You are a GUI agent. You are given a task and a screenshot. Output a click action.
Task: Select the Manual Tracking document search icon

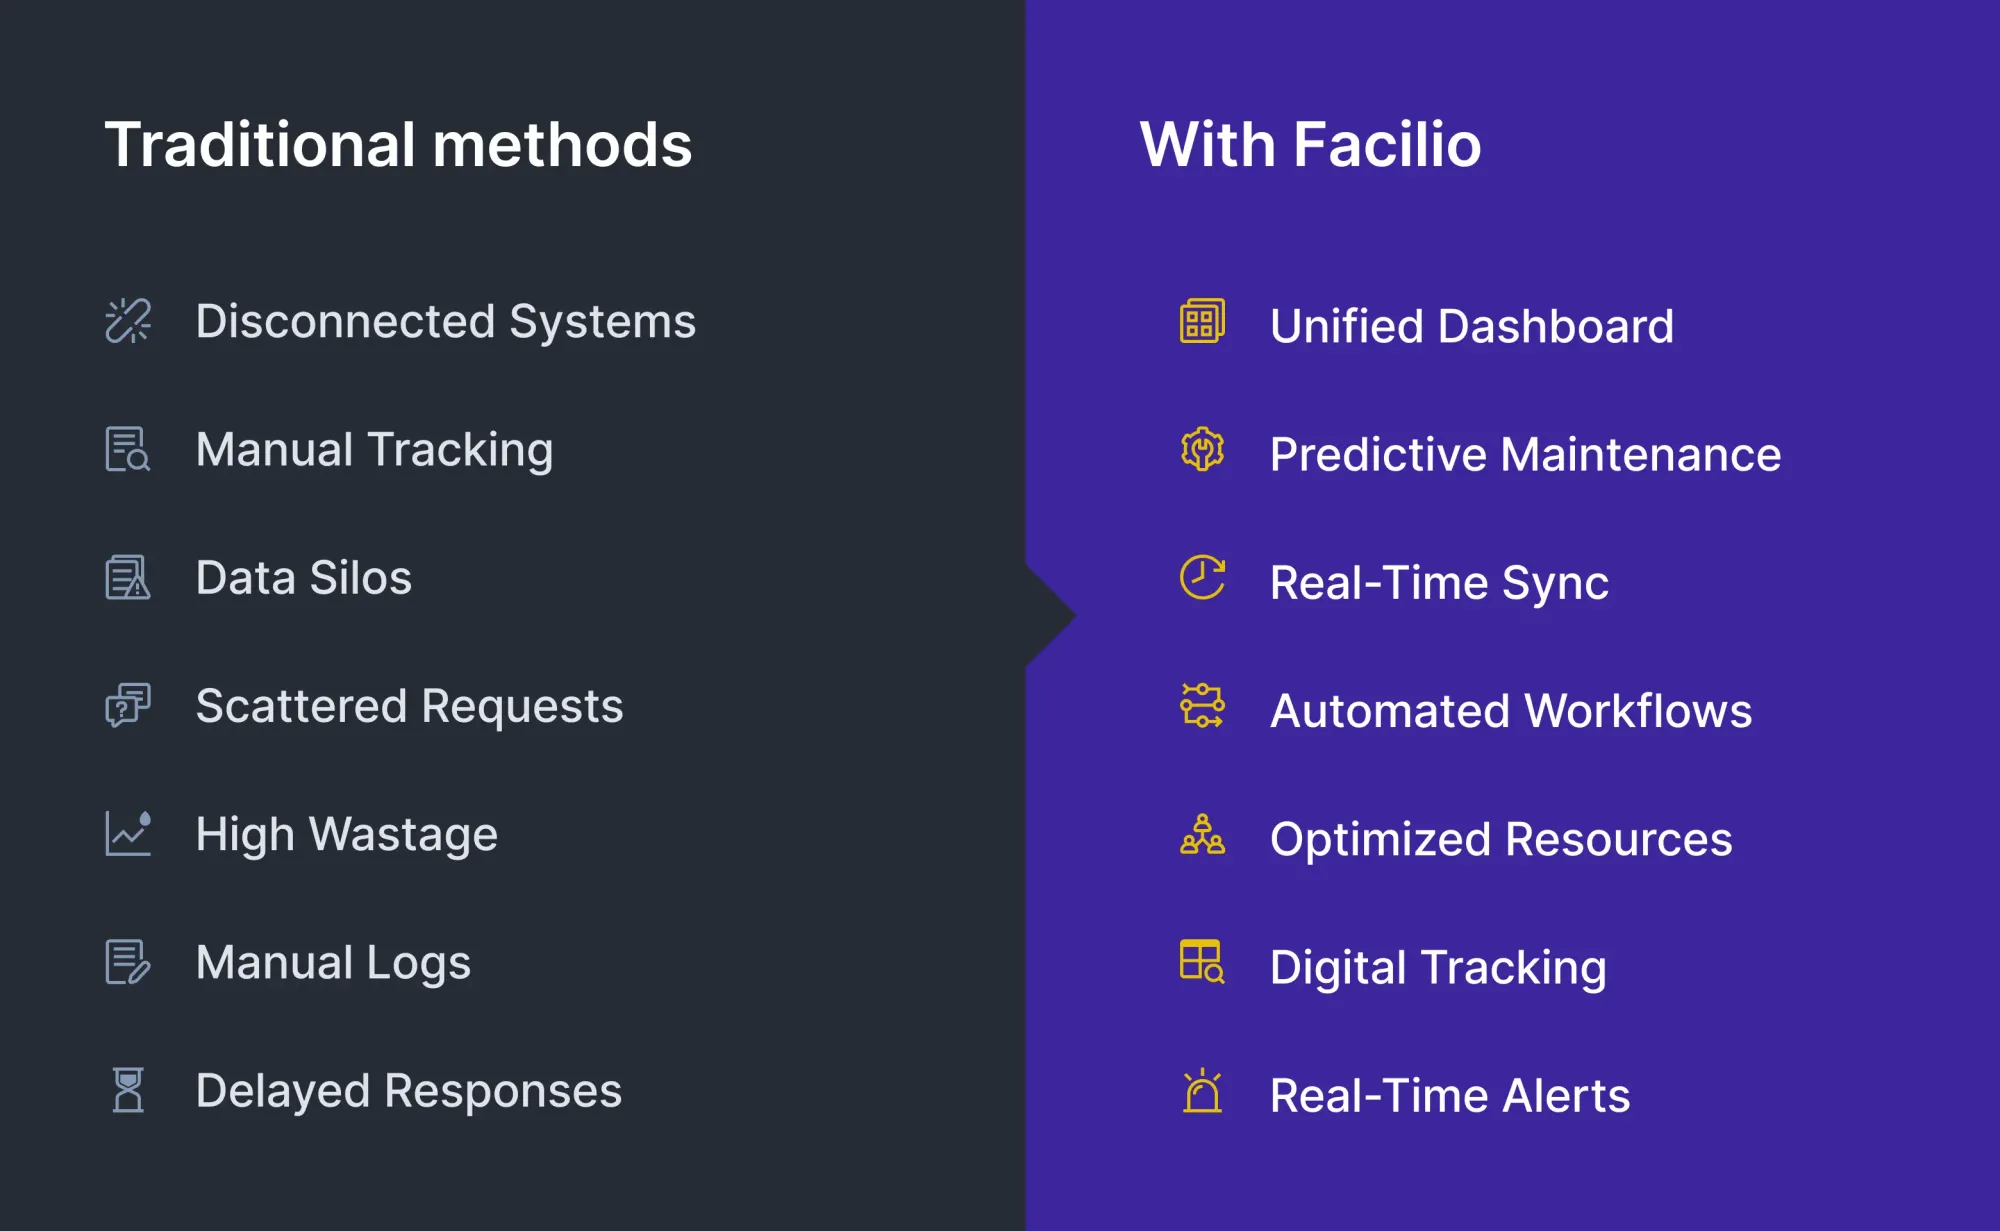pyautogui.click(x=128, y=449)
